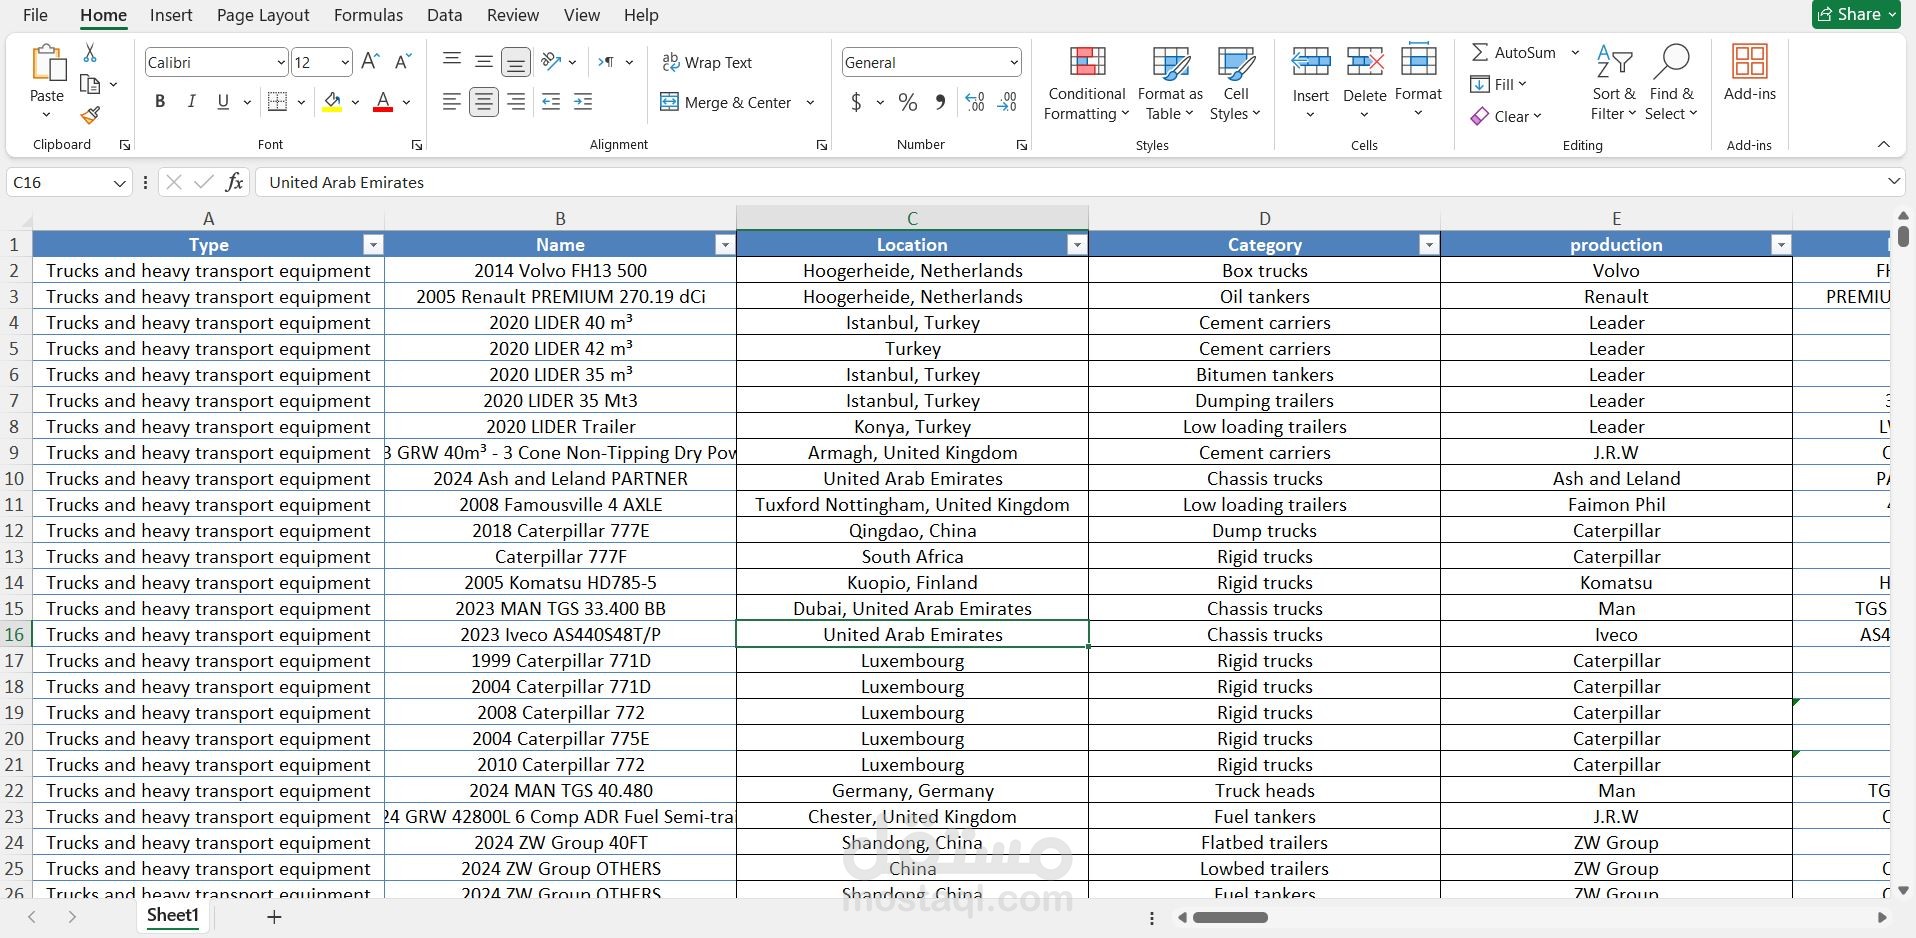Expand the formula bar
This screenshot has width=1916, height=938.
(x=1893, y=182)
